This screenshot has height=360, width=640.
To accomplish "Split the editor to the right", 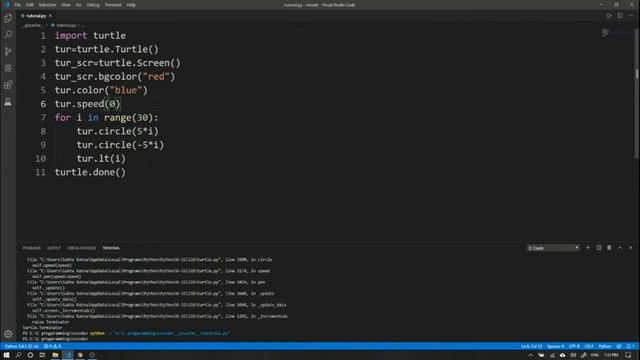I will coord(620,16).
